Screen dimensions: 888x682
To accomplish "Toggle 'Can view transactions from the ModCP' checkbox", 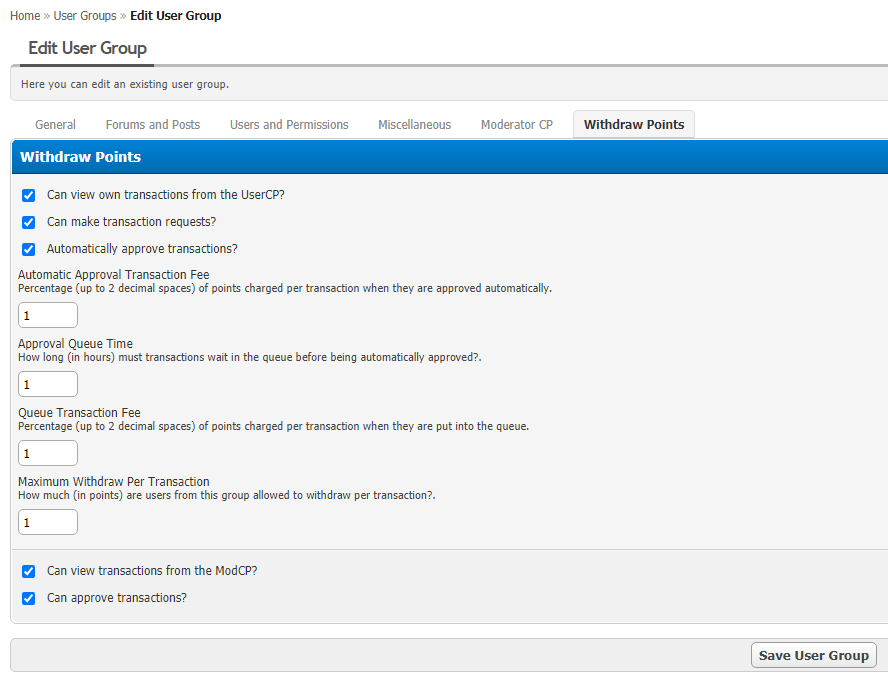I will point(28,571).
